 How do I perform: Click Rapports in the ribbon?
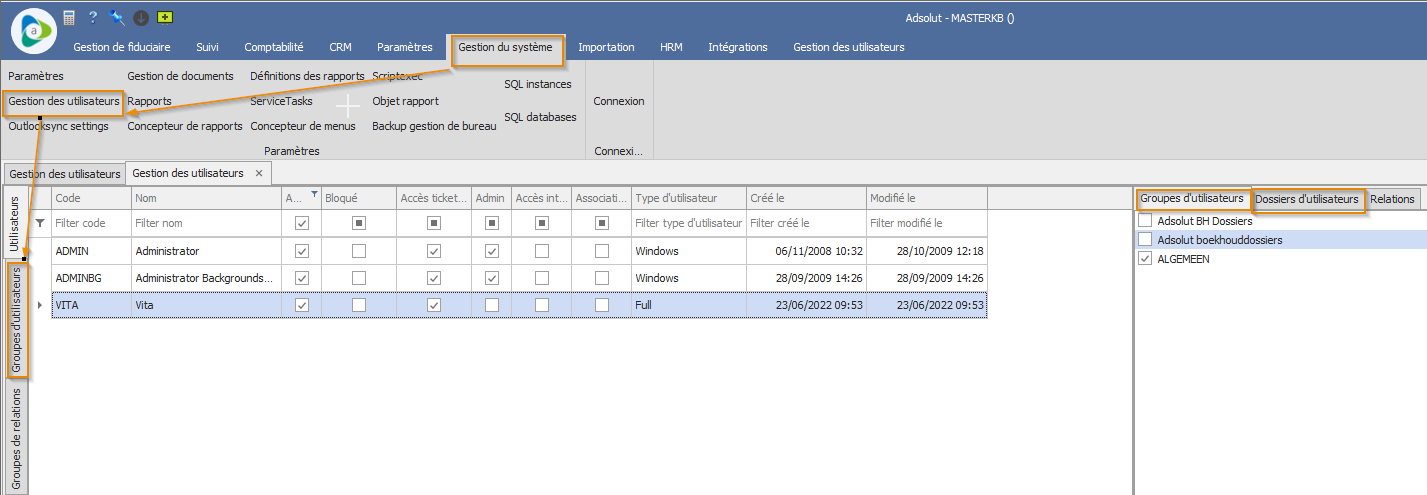coord(149,101)
